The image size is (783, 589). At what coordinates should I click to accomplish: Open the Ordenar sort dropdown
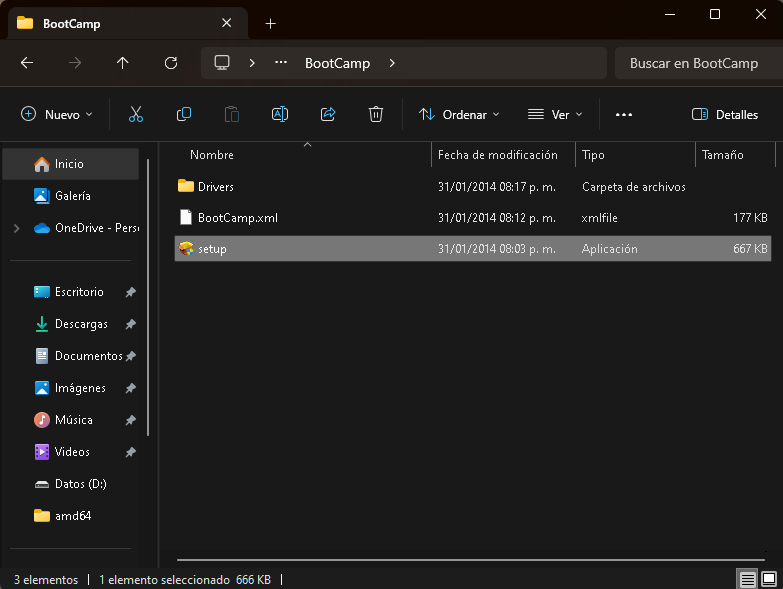coord(459,114)
